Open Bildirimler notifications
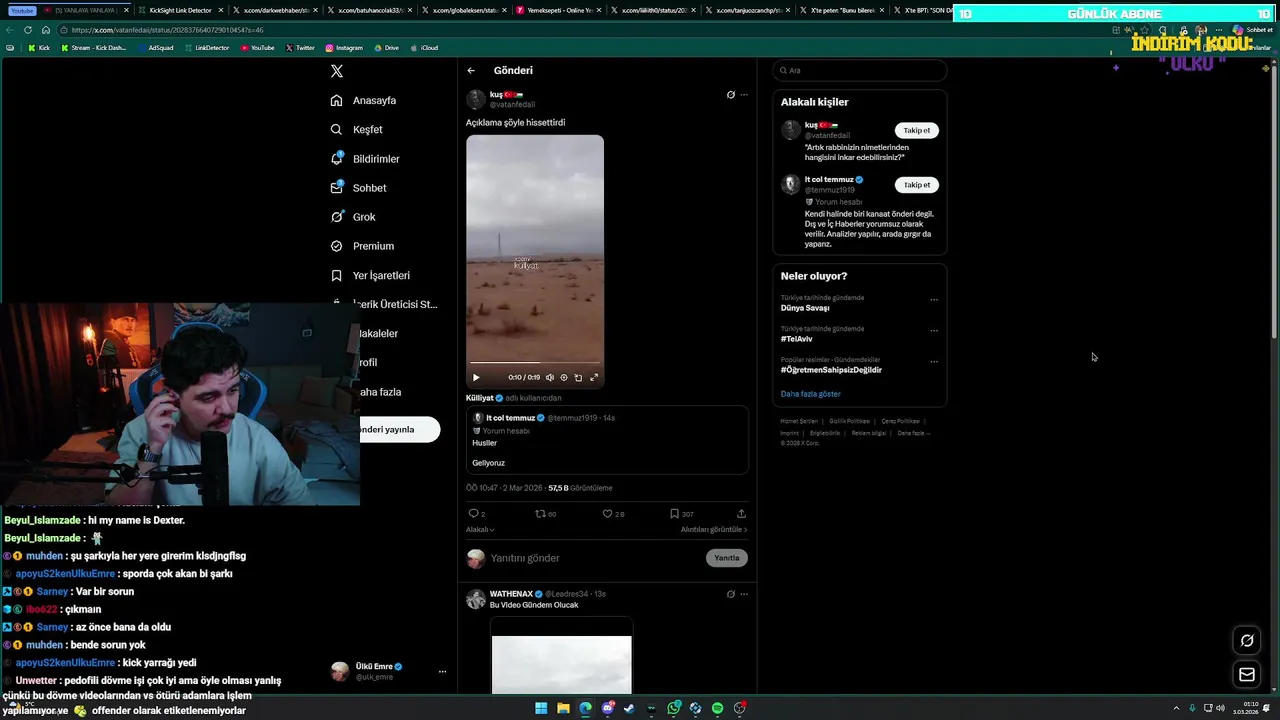1280x720 pixels. pyautogui.click(x=365, y=159)
